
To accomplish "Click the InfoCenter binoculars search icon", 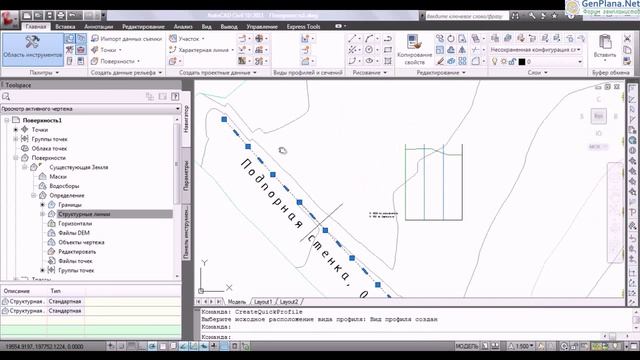I will coord(516,16).
